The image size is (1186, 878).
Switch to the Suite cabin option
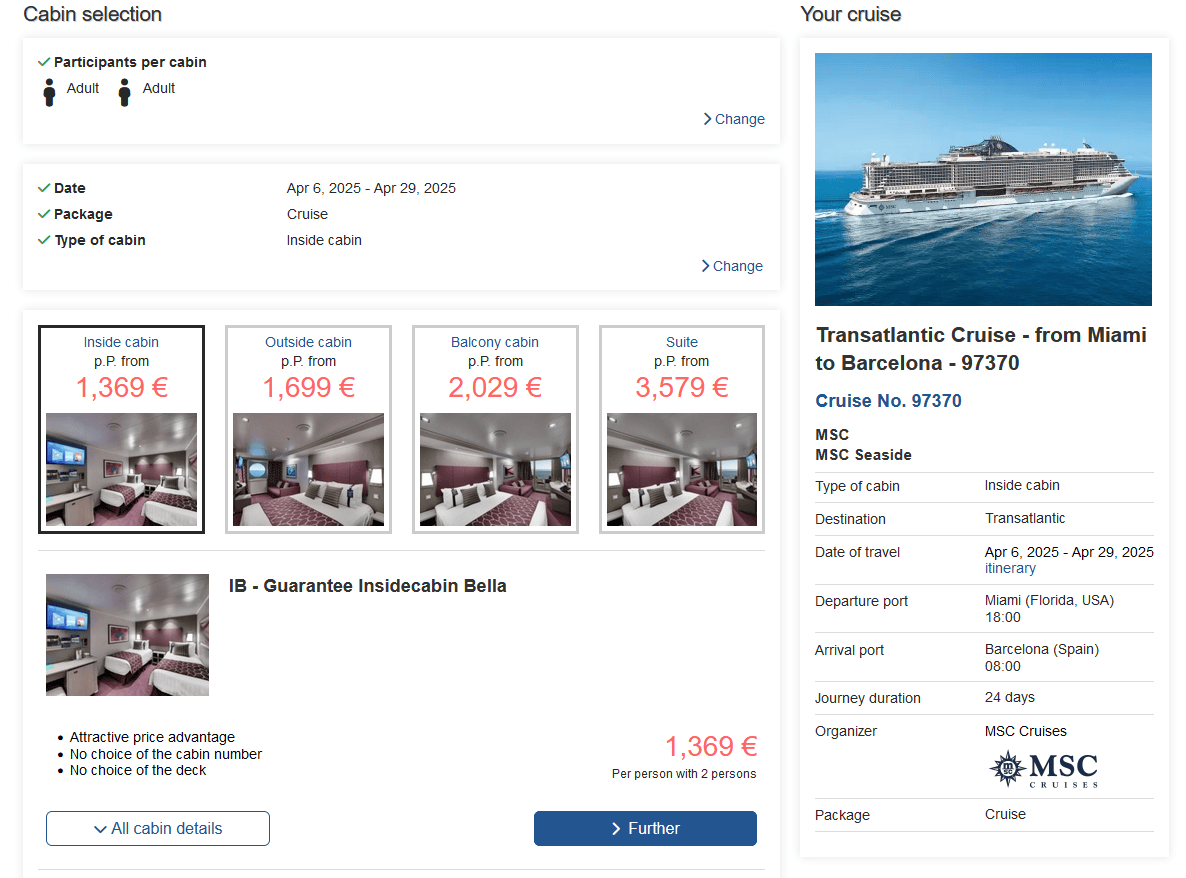coord(682,429)
